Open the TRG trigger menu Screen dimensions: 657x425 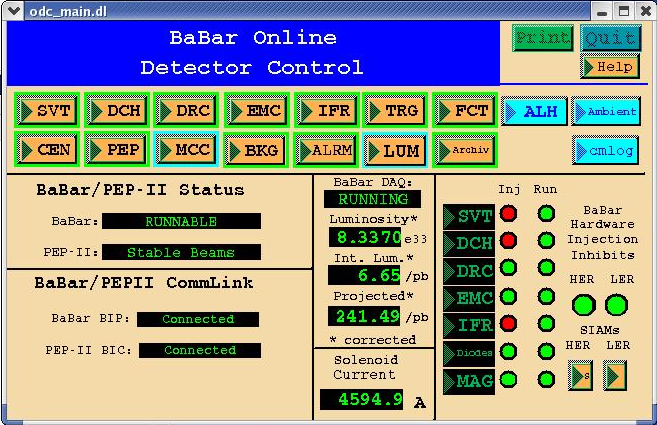[x=395, y=111]
